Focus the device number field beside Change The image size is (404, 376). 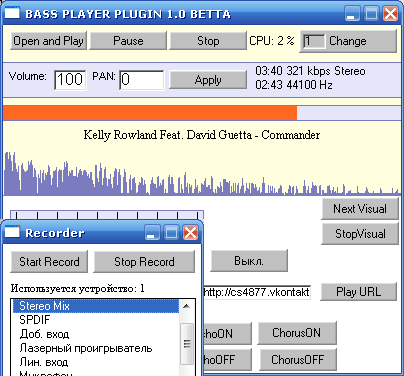coord(314,41)
